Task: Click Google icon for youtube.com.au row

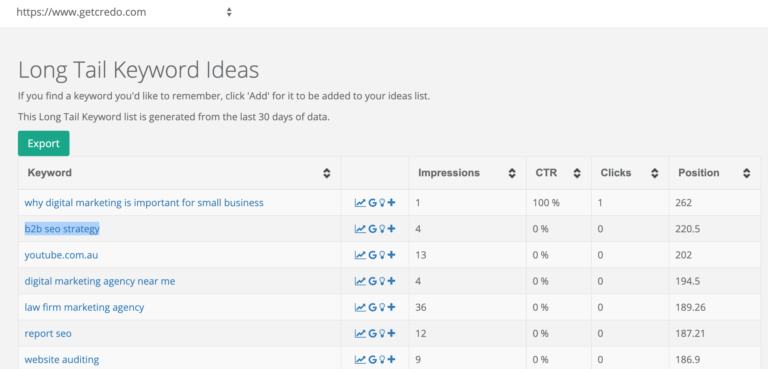Action: pos(372,255)
